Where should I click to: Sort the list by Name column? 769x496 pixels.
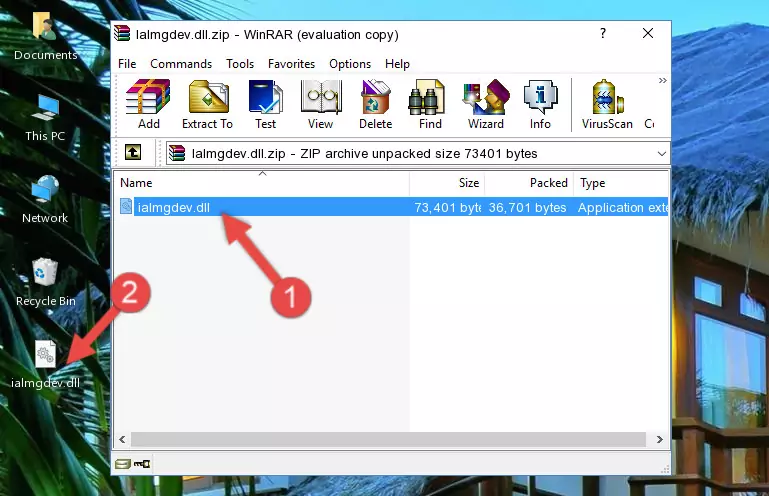pyautogui.click(x=262, y=183)
